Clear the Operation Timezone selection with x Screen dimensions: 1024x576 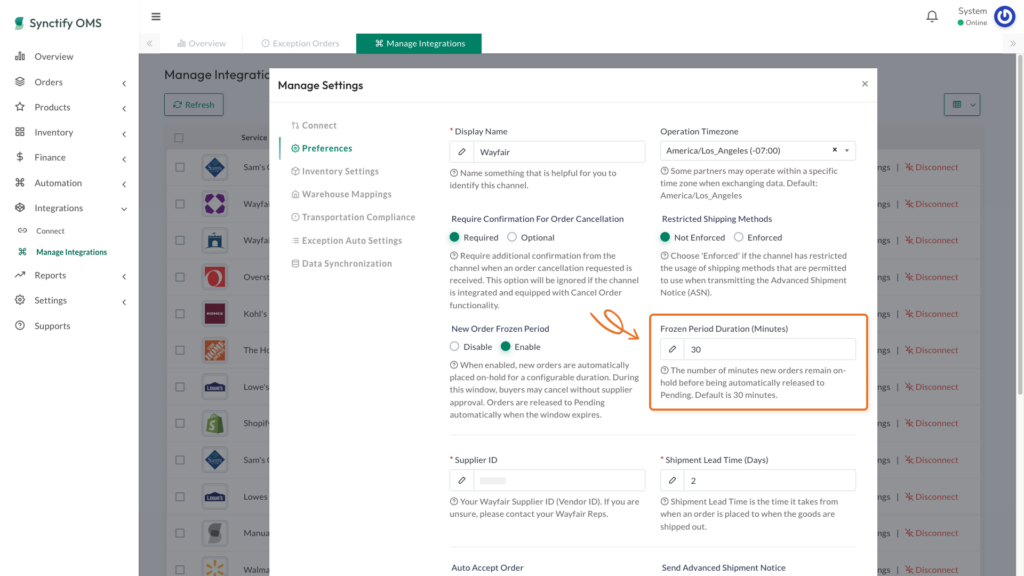click(x=835, y=150)
